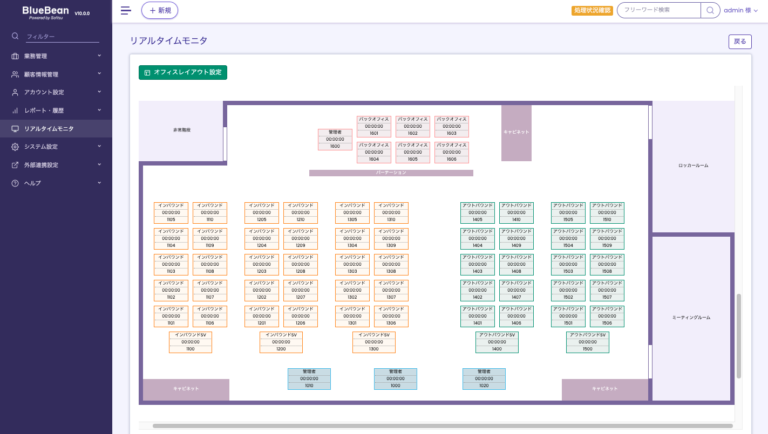
Task: Click the 業務管理 briefcase icon in sidebar
Action: coord(15,56)
